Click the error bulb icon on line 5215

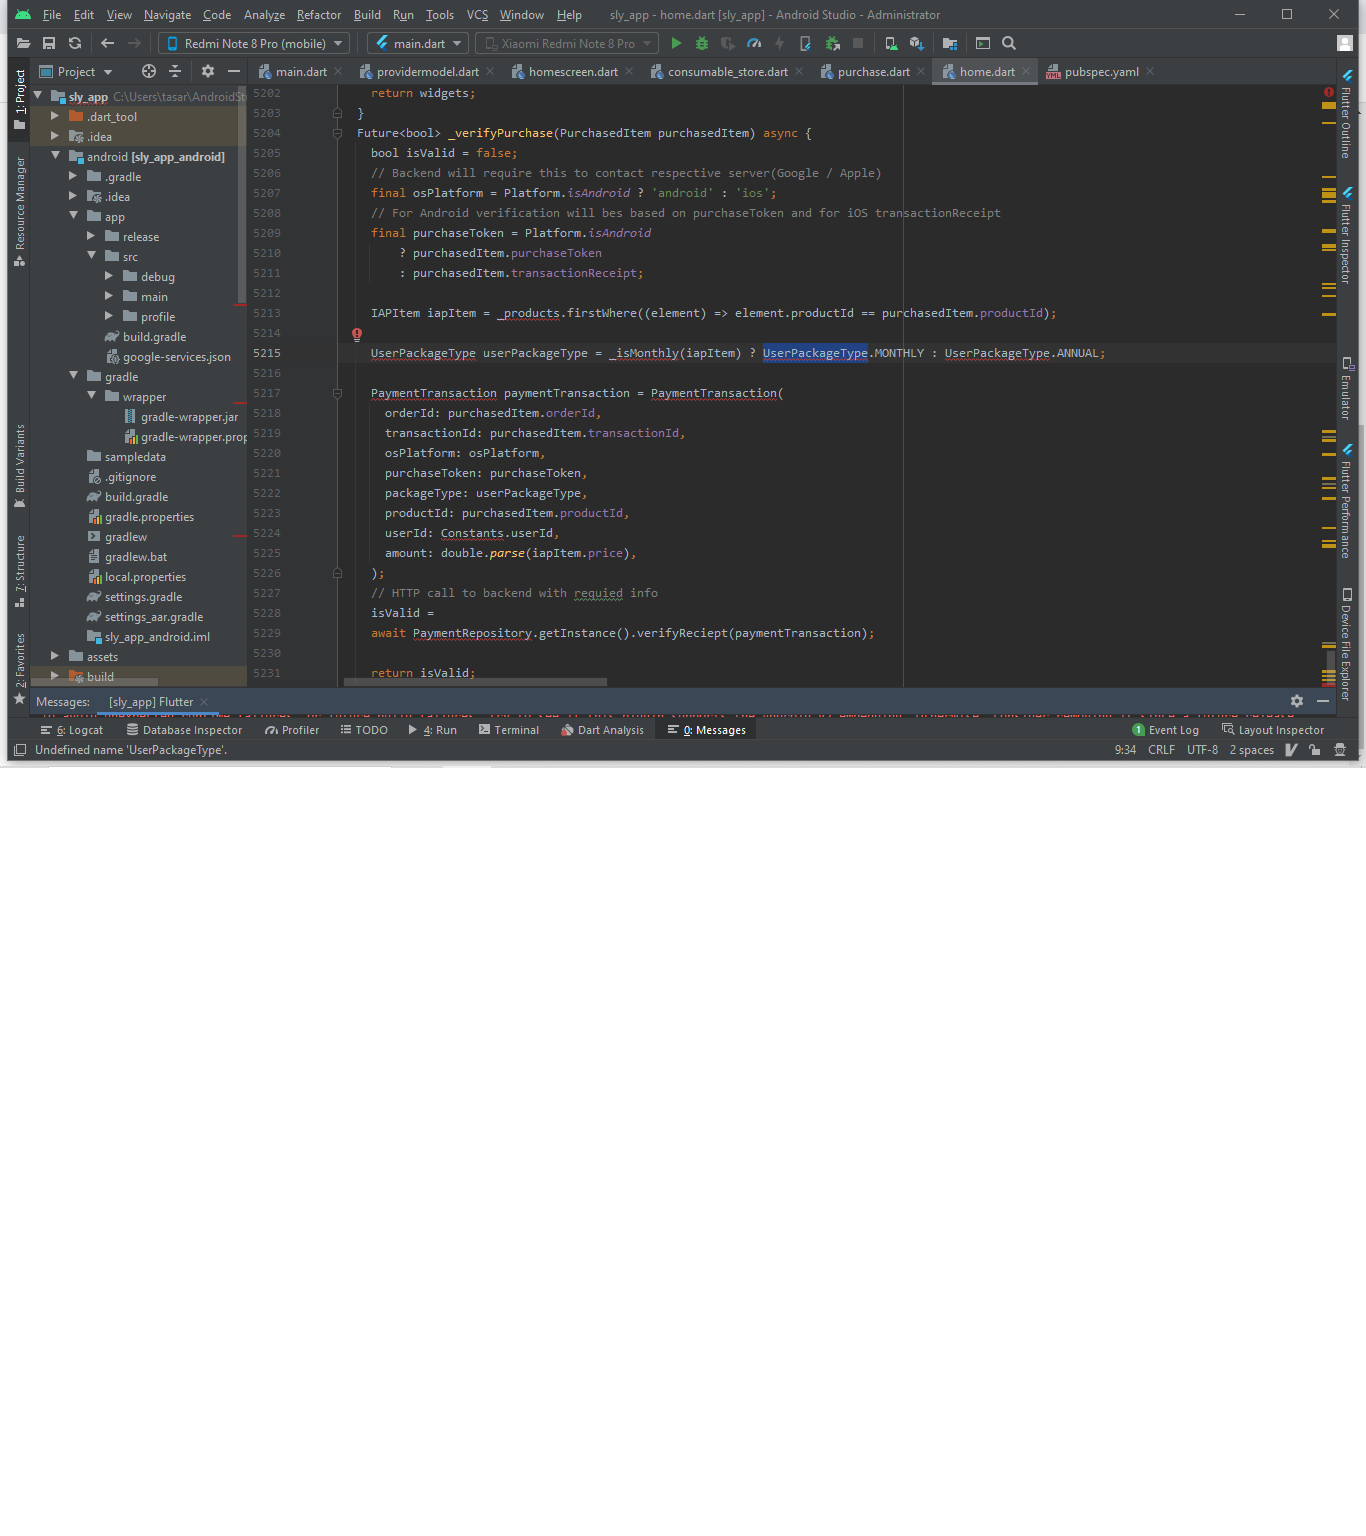click(357, 335)
